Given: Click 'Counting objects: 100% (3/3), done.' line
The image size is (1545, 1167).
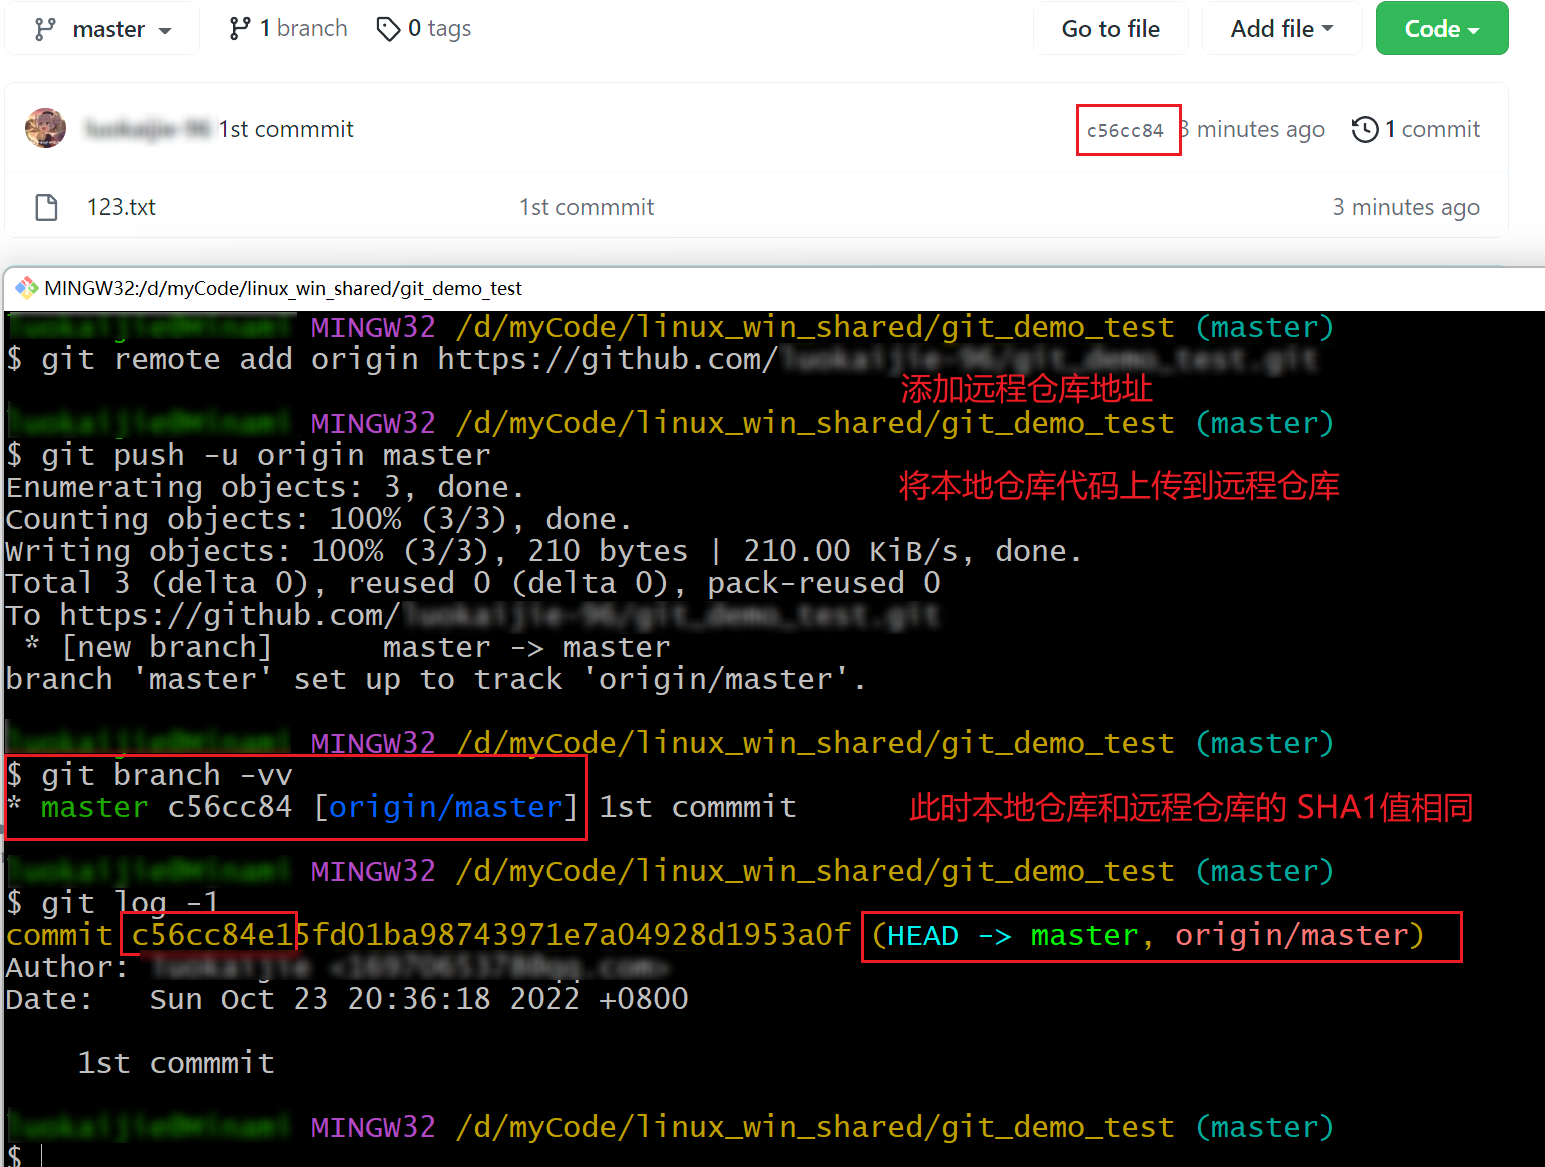Looking at the screenshot, I should coord(319,519).
